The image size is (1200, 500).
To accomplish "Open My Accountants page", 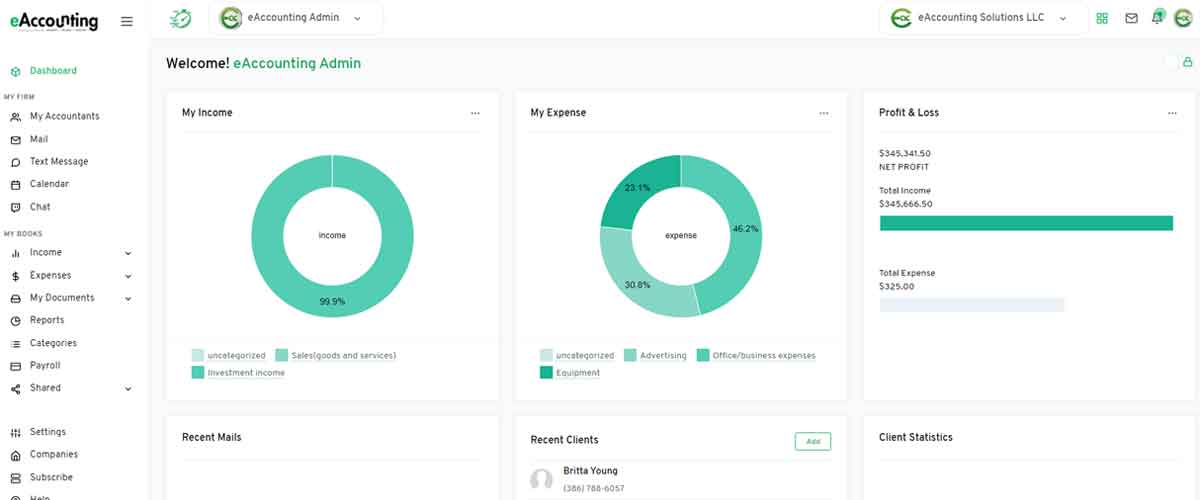I will (65, 116).
